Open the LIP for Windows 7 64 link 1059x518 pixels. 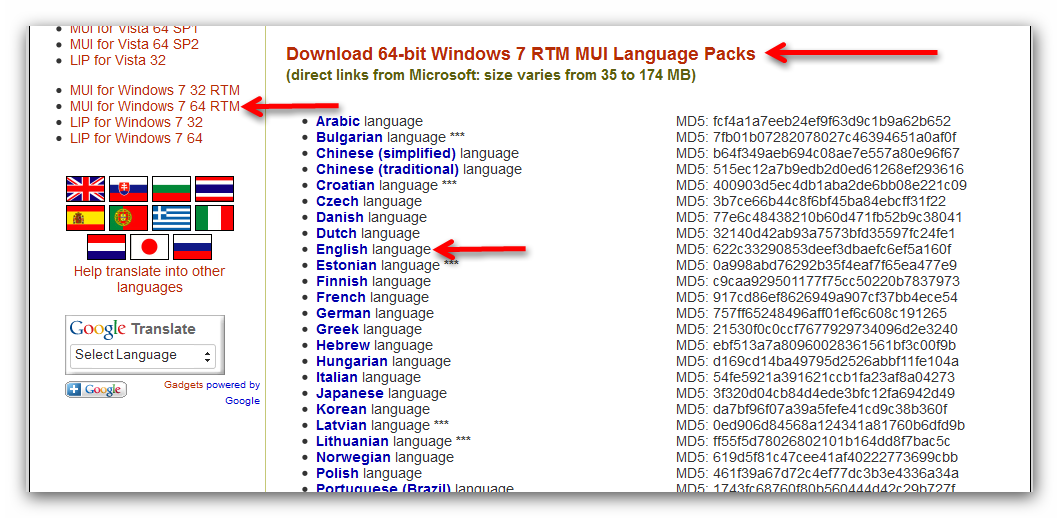136,138
